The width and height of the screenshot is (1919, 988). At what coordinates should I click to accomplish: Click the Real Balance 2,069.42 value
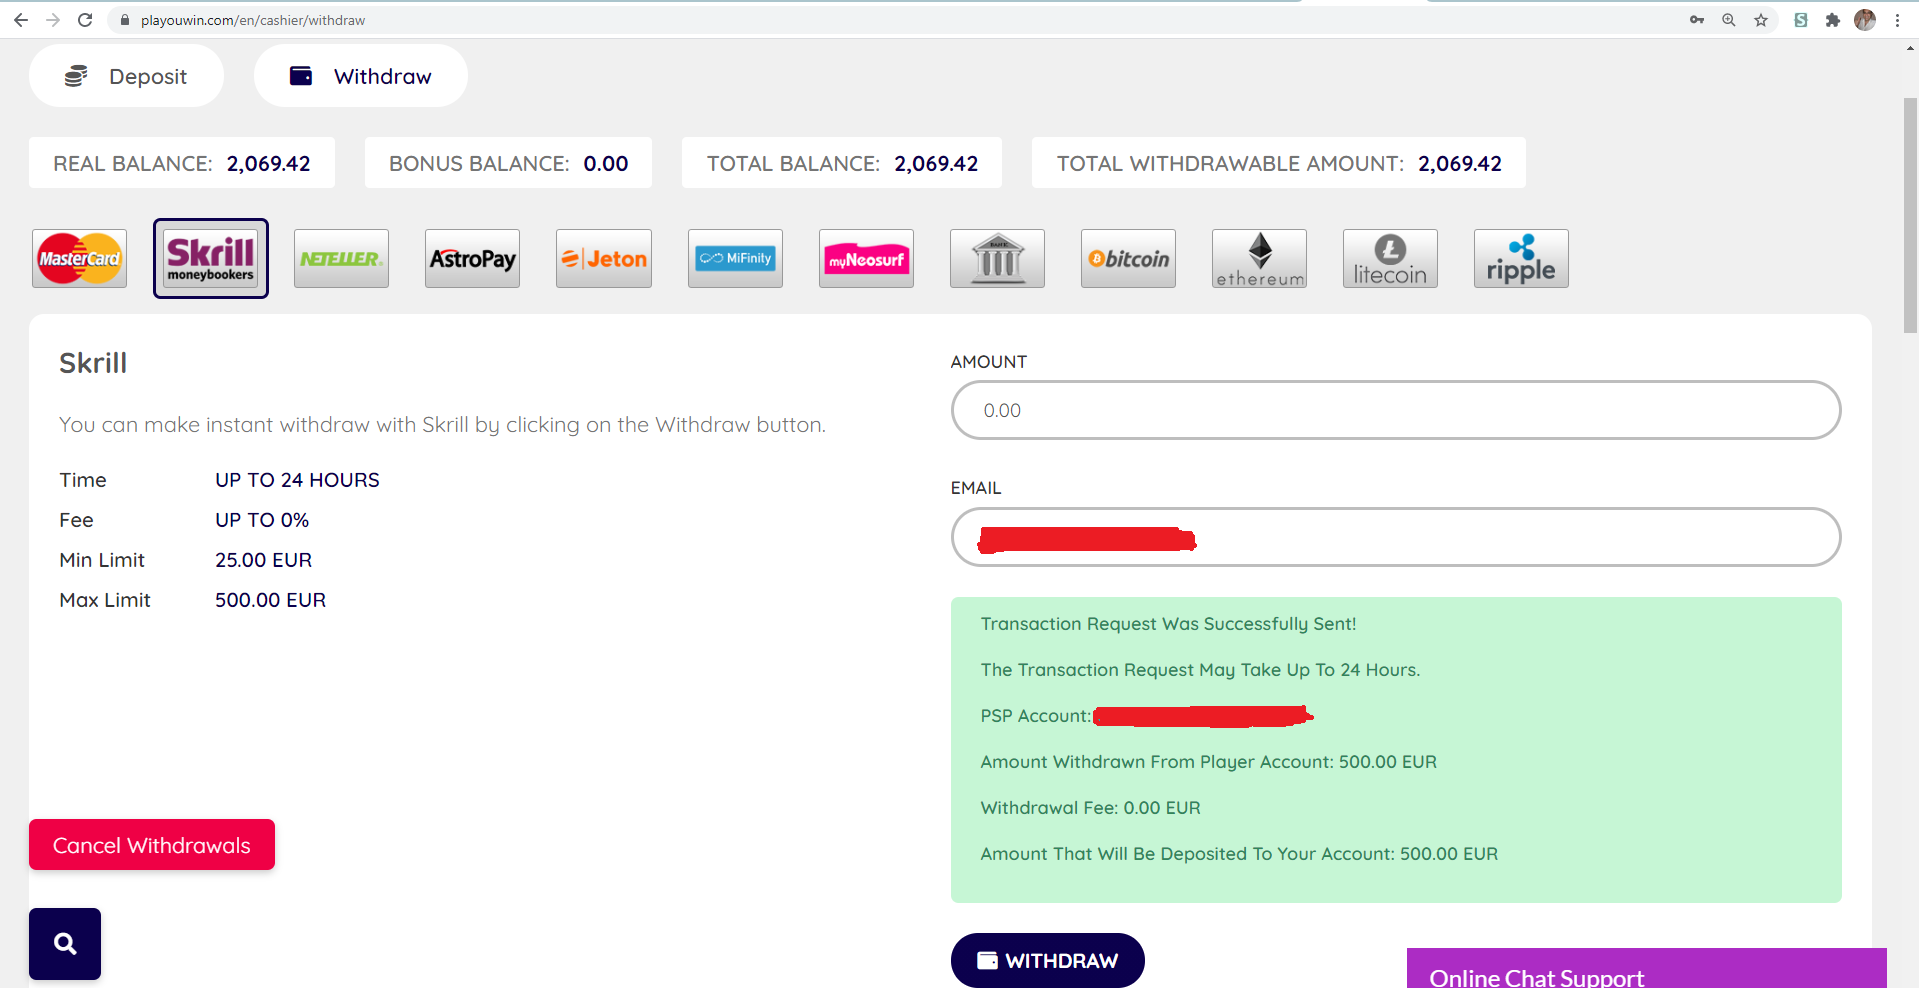point(269,164)
